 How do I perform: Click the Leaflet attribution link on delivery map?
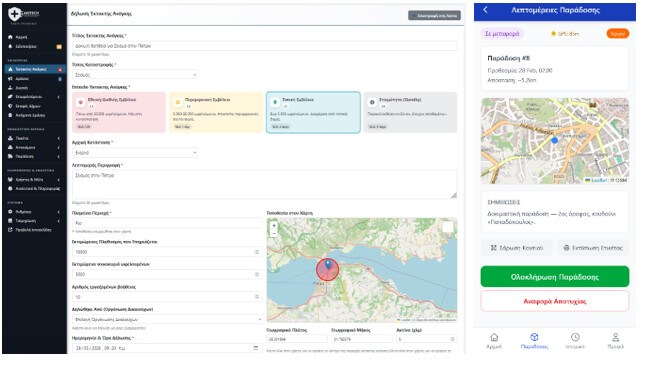point(596,180)
